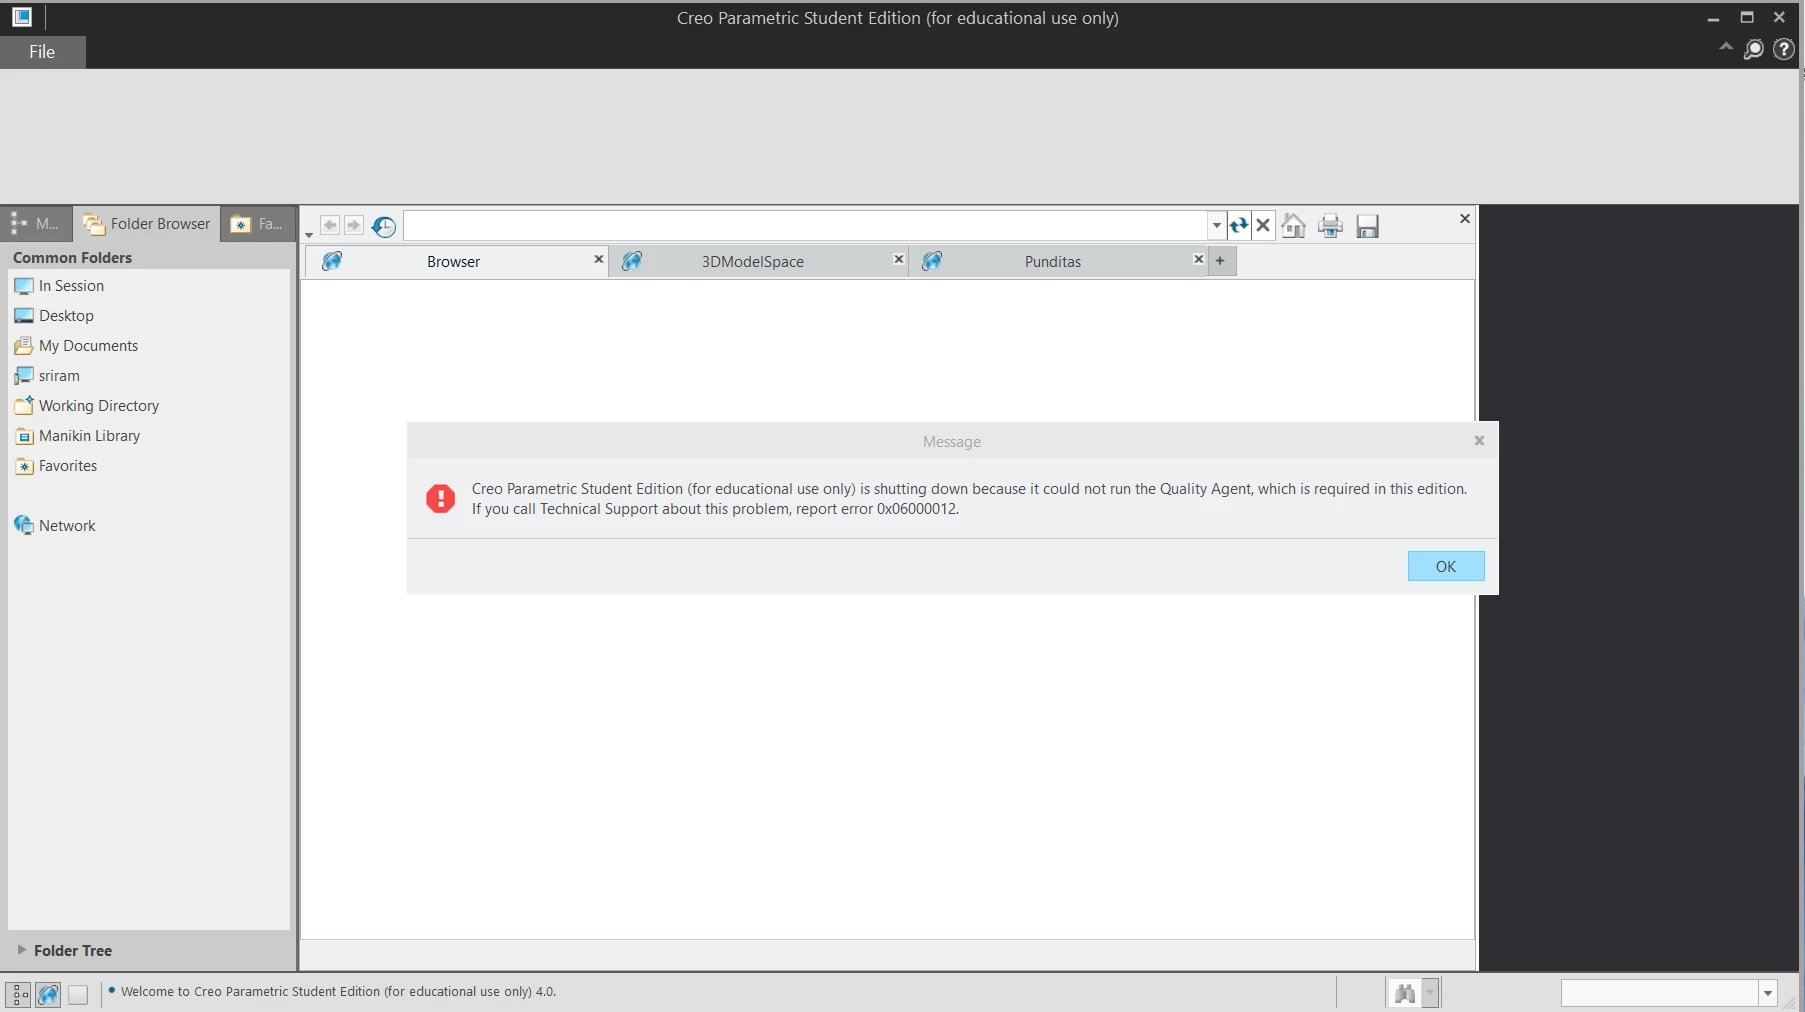Viewport: 1805px width, 1012px height.
Task: Toggle the browser display in status bar
Action: 48,994
